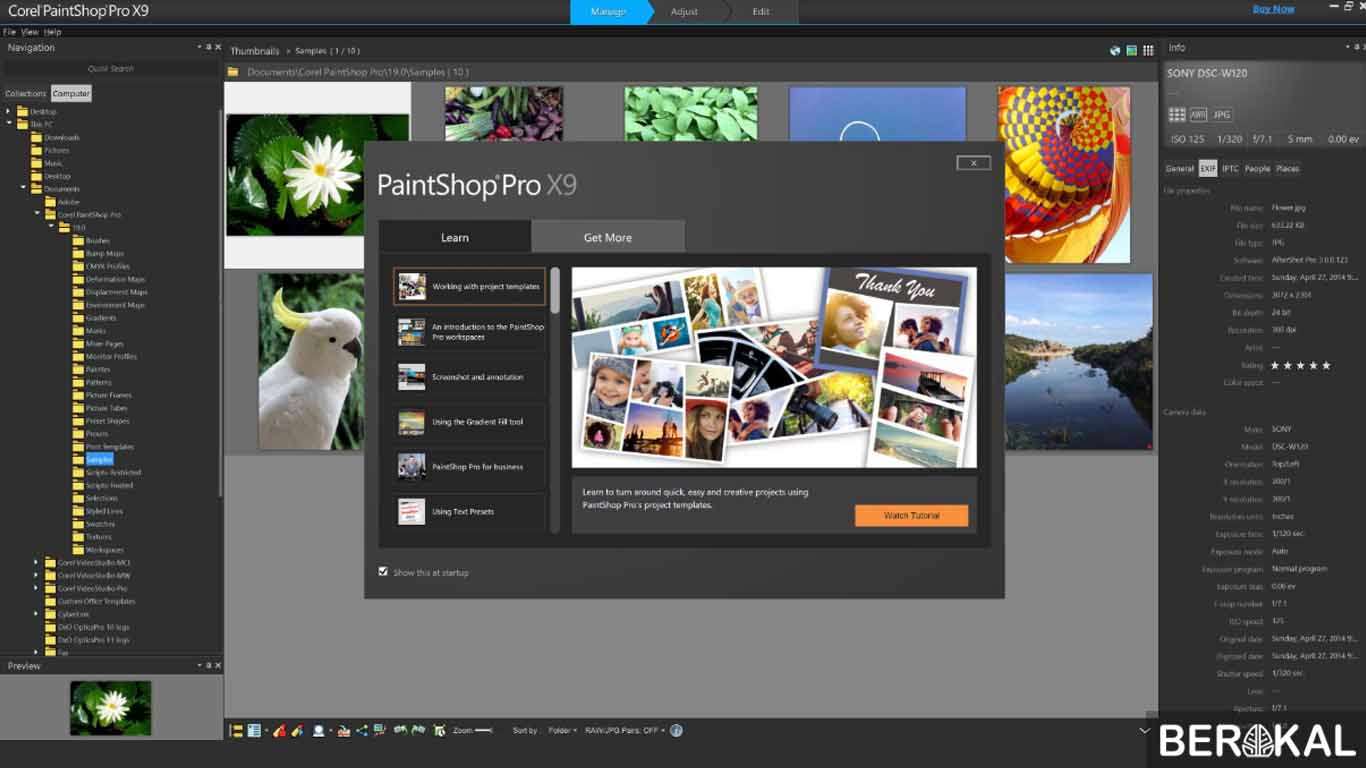Select the Picture Frames folder in the tree

(108, 395)
